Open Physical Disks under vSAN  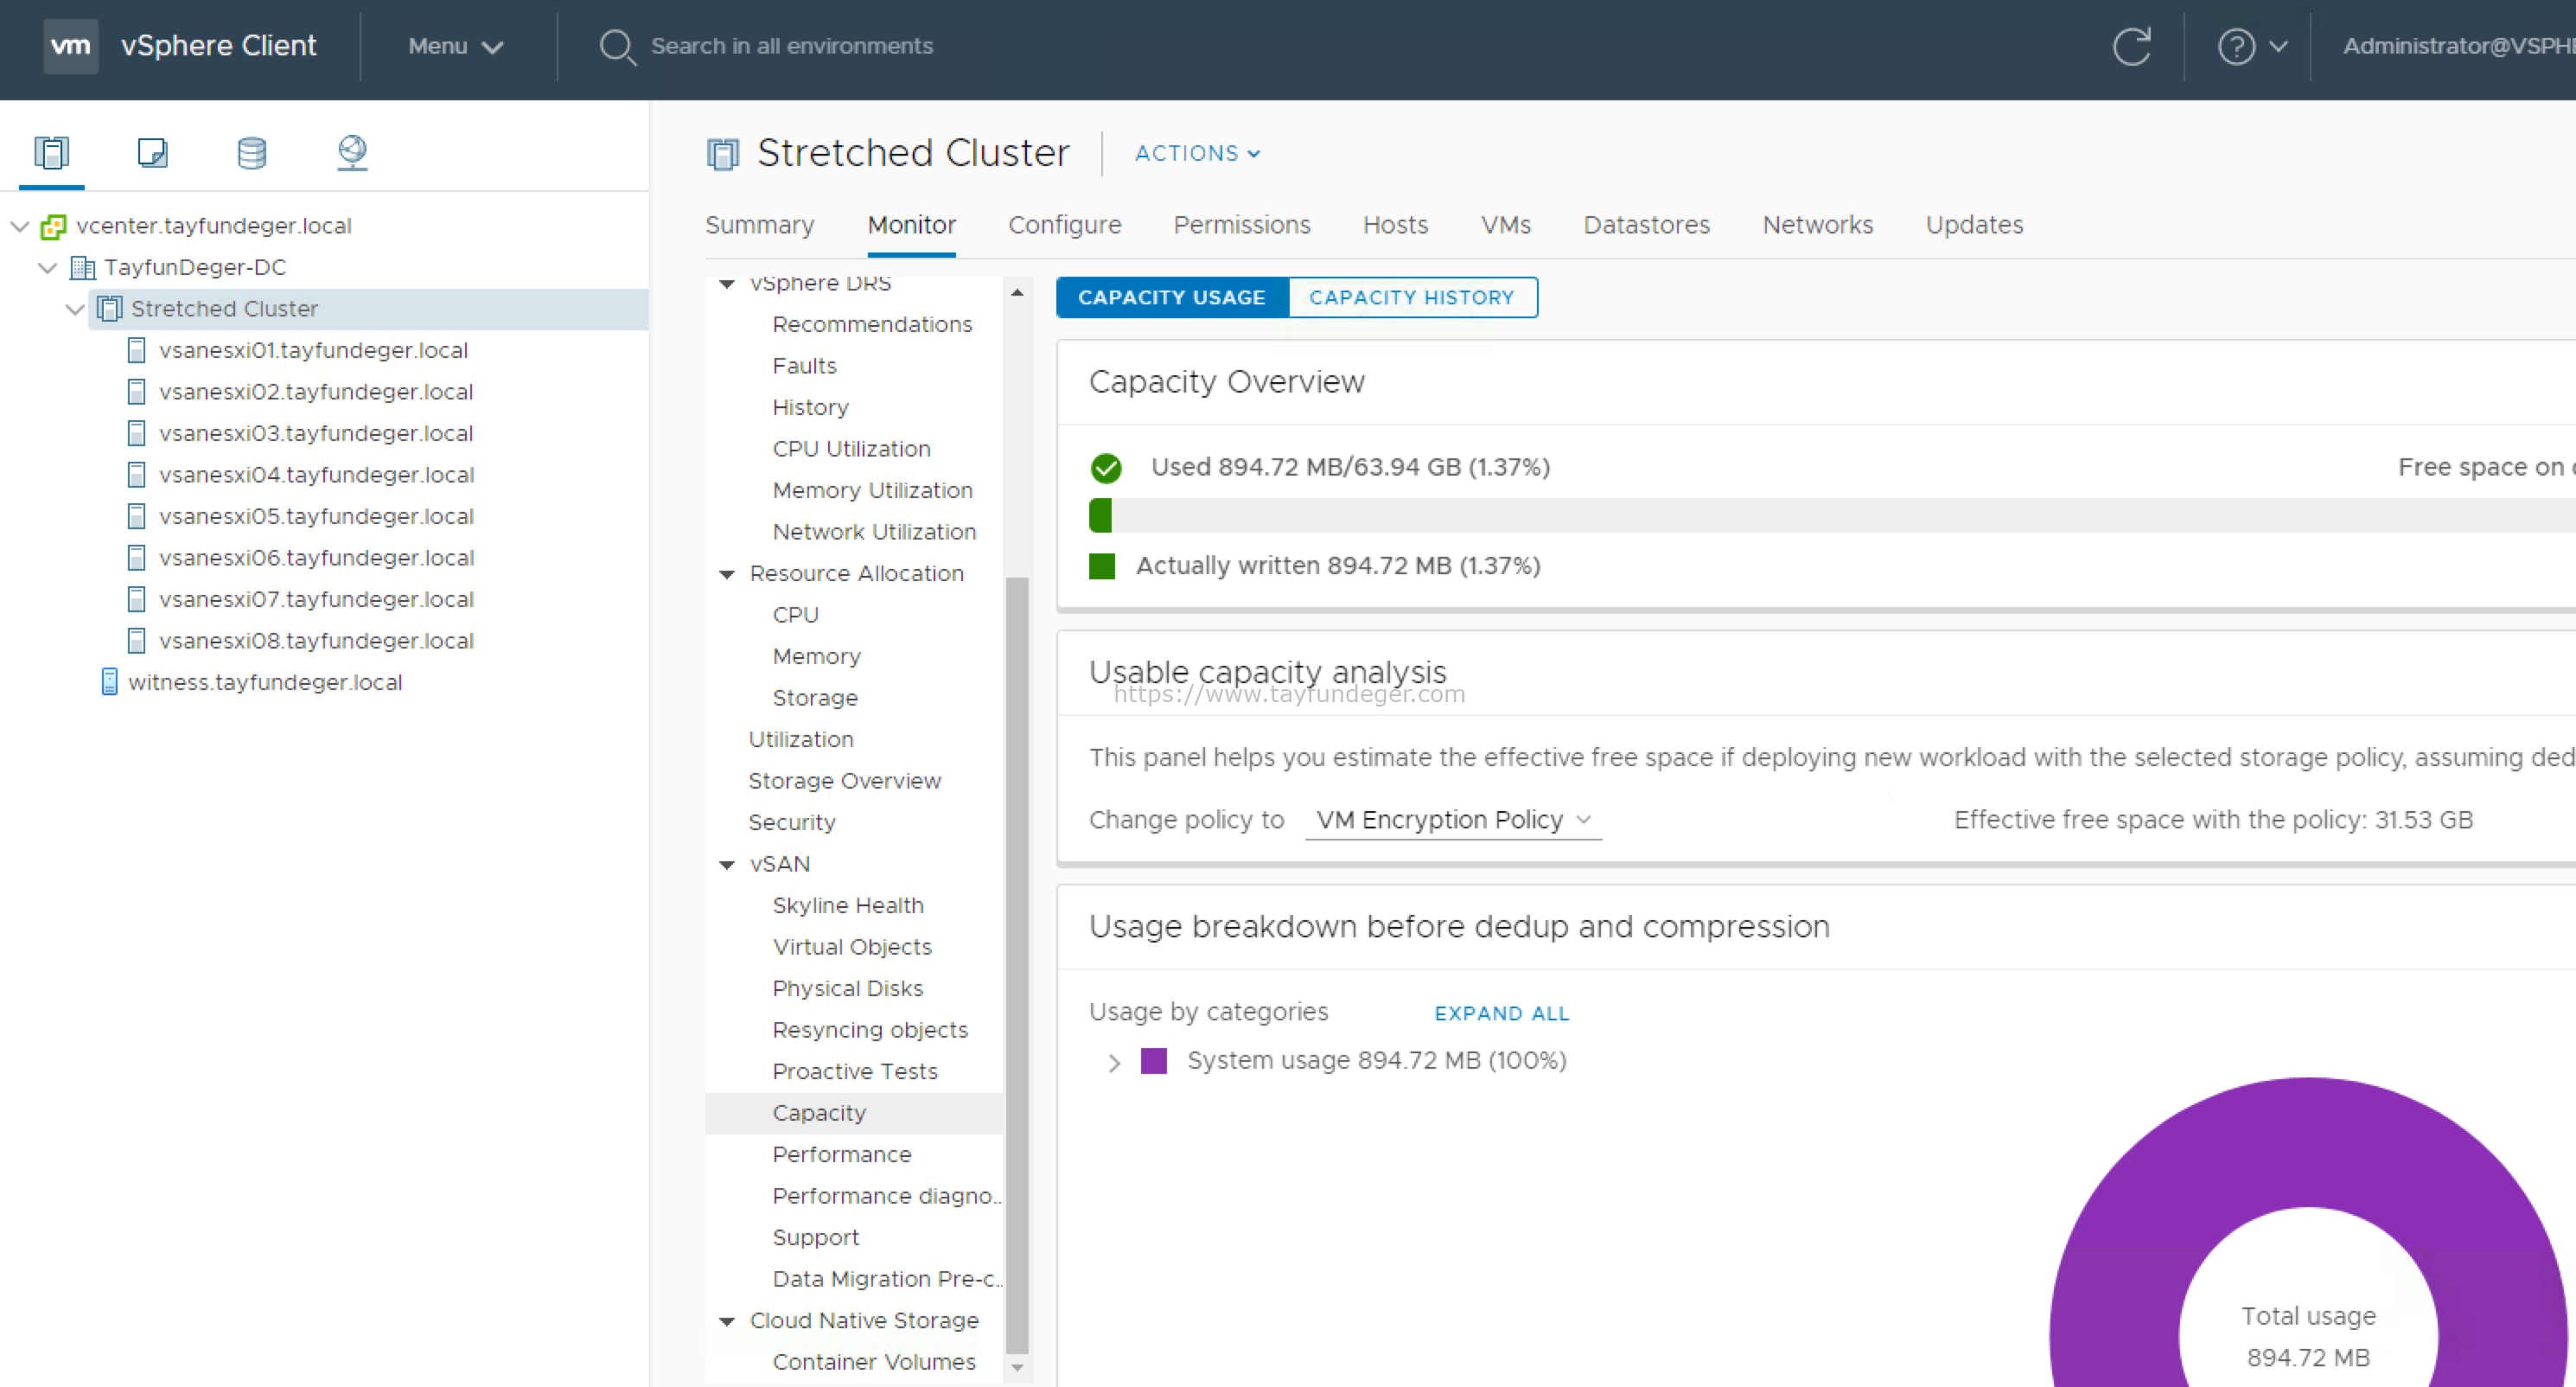[x=848, y=989]
